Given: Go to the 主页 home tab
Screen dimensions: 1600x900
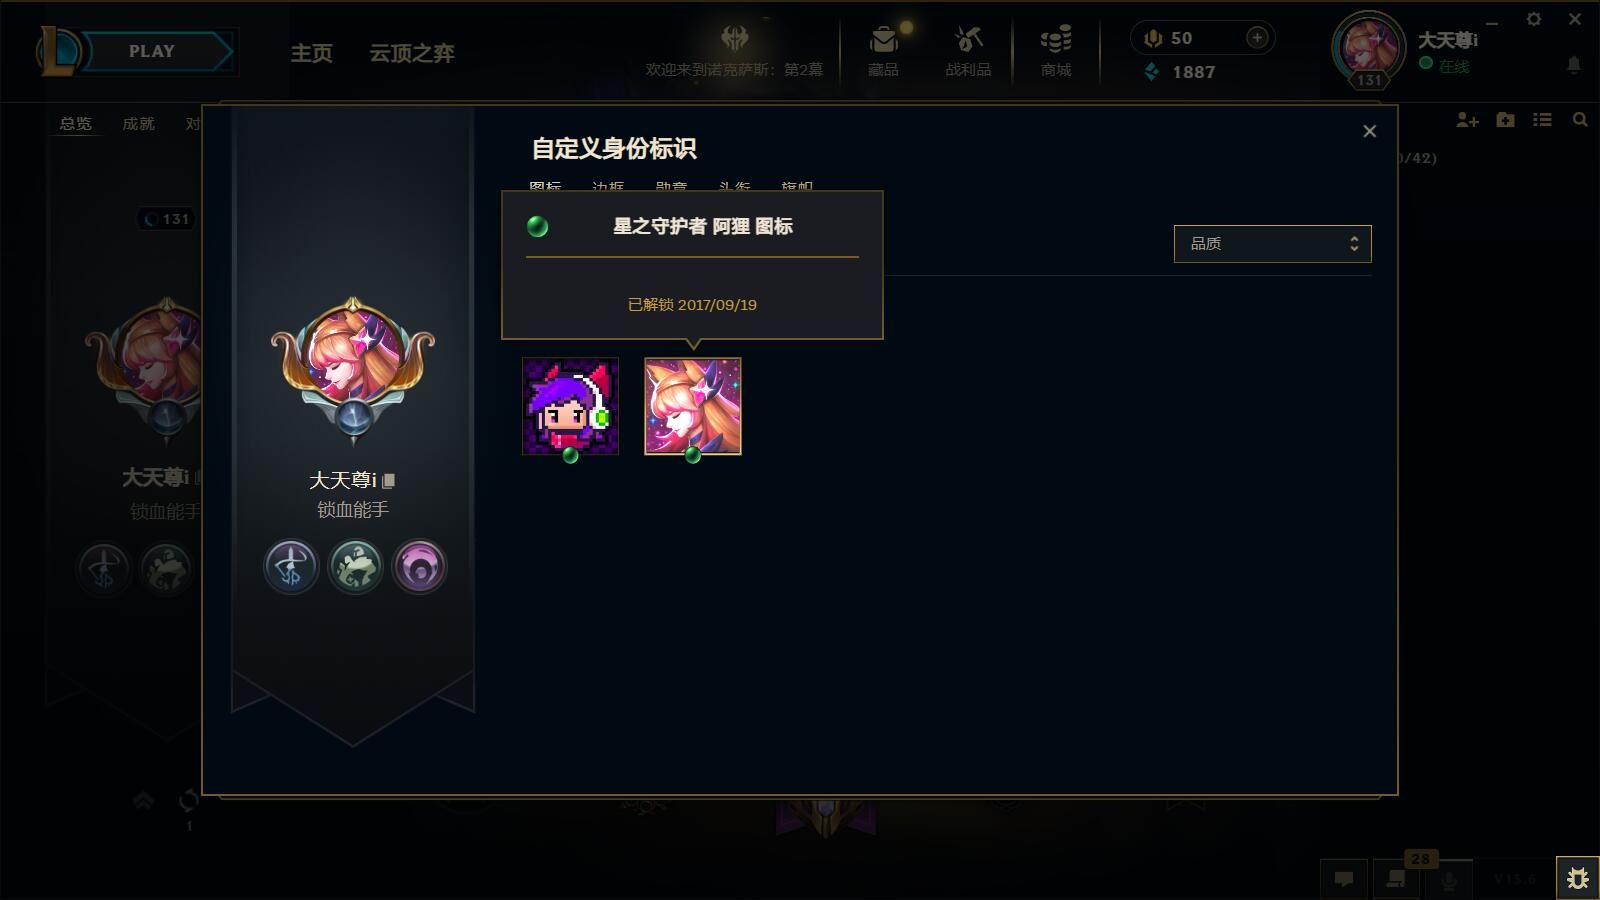Looking at the screenshot, I should click(311, 53).
